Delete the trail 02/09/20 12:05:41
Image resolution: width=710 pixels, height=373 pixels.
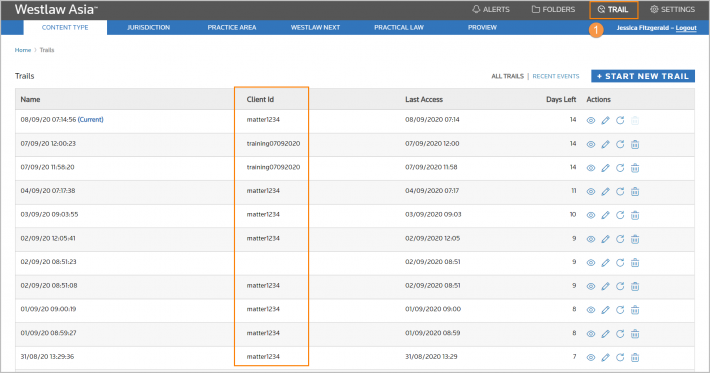coord(635,239)
